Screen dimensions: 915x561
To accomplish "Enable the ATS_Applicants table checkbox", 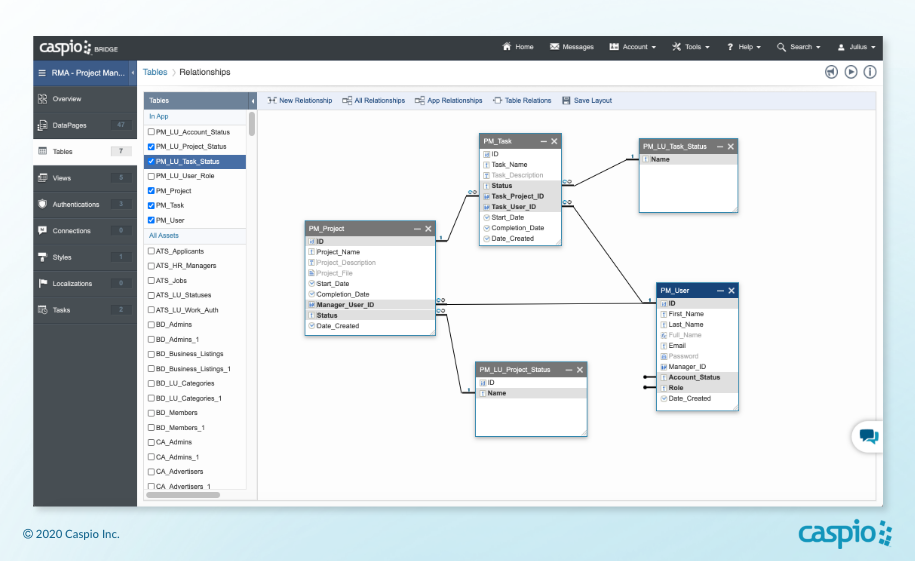I will coord(151,251).
